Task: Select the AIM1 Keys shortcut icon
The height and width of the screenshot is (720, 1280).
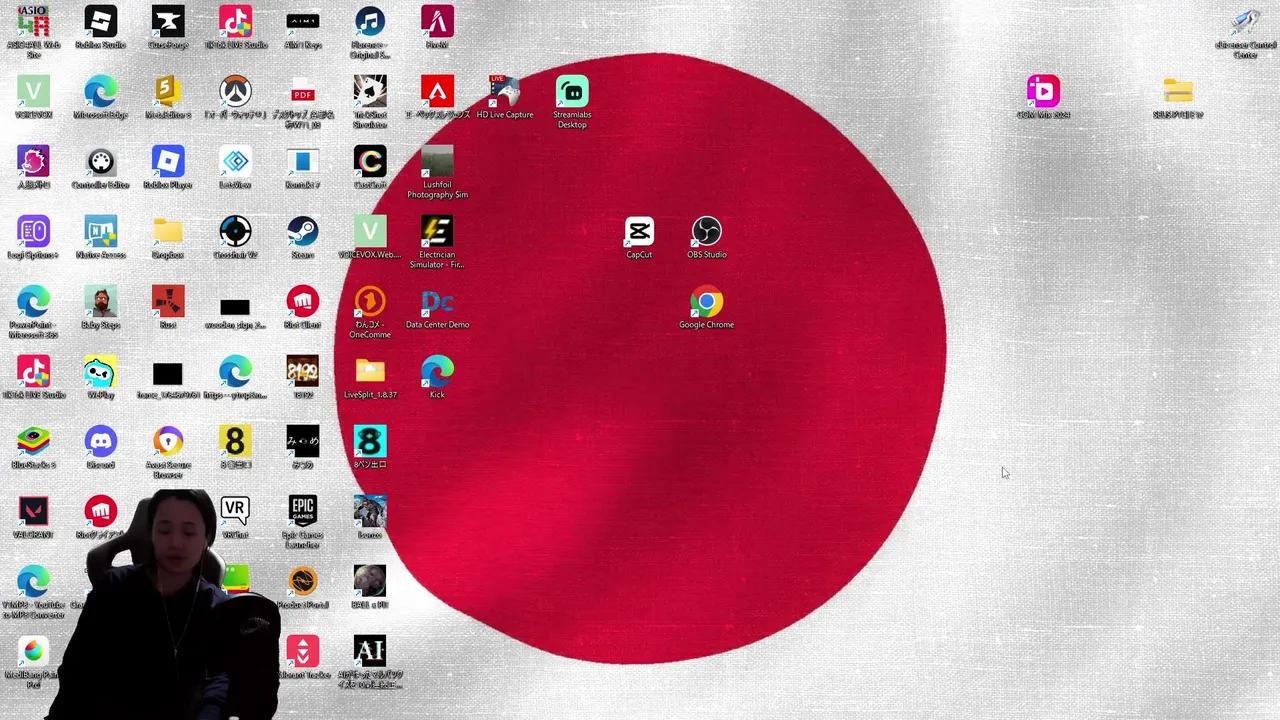Action: pyautogui.click(x=303, y=22)
